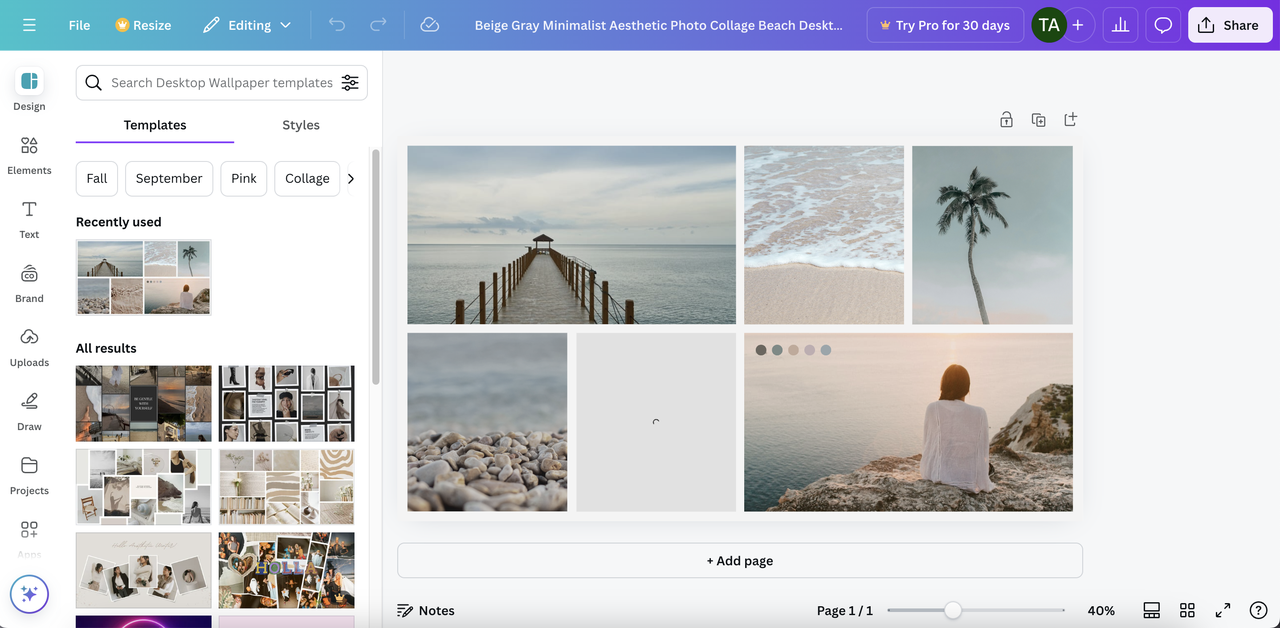Screen dimensions: 1280x628
Task: Click Try Pro for 30 days
Action: point(945,25)
